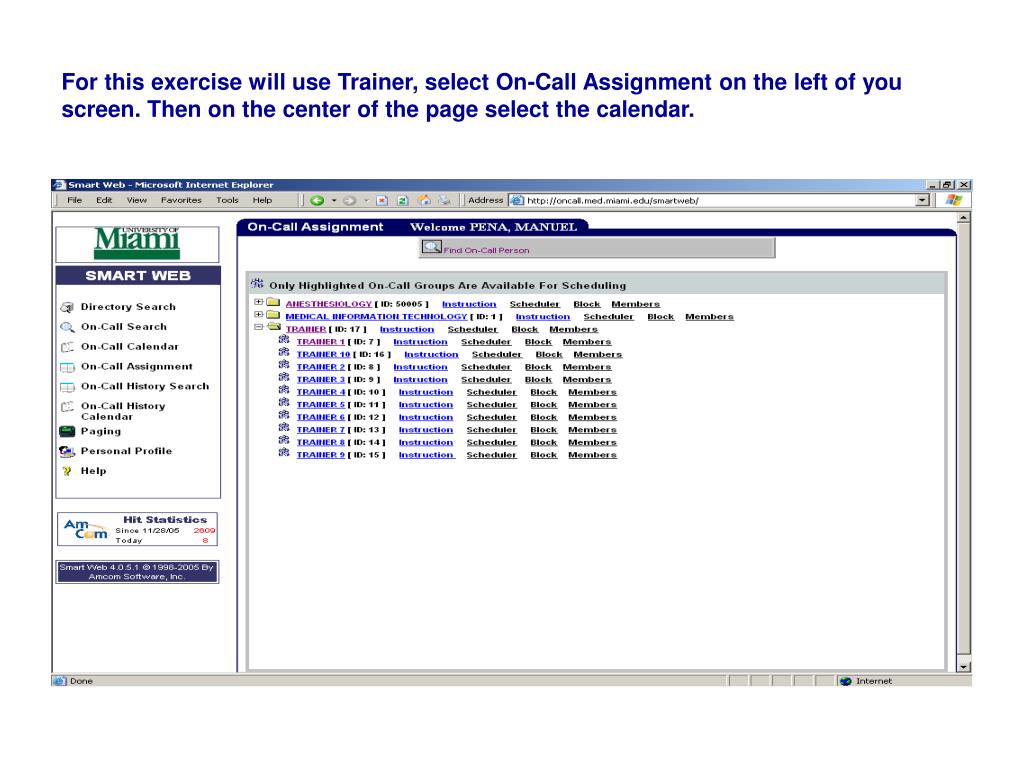Click the Find On-Call Person magnifier icon
The image size is (1024, 768).
coord(432,247)
